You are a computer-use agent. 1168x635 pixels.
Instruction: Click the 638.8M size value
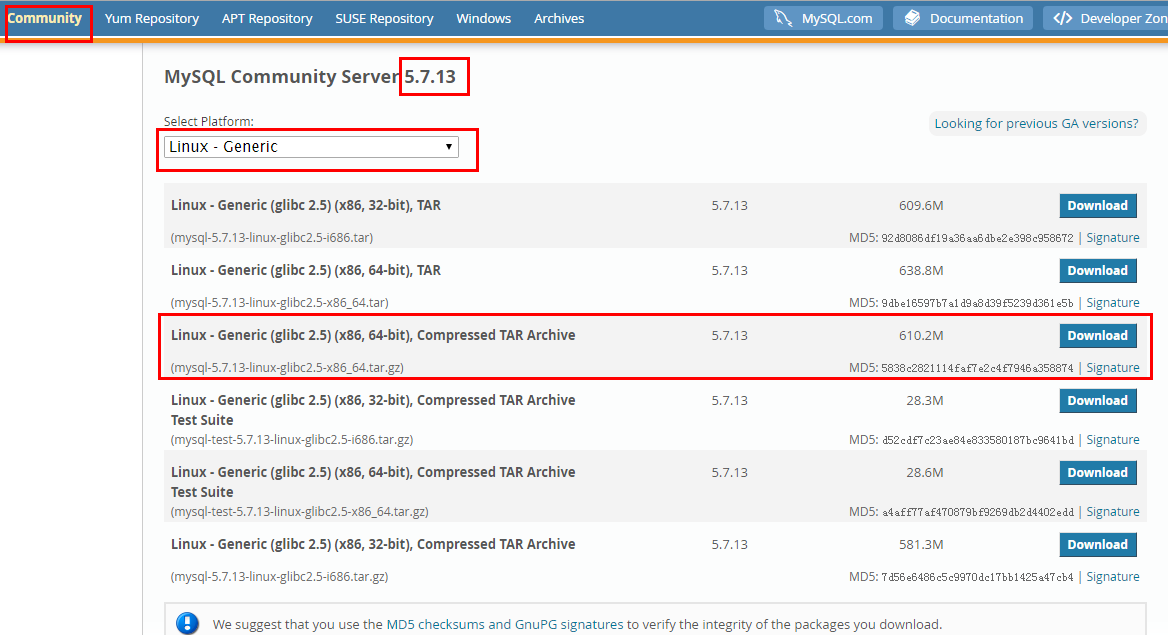click(x=921, y=271)
